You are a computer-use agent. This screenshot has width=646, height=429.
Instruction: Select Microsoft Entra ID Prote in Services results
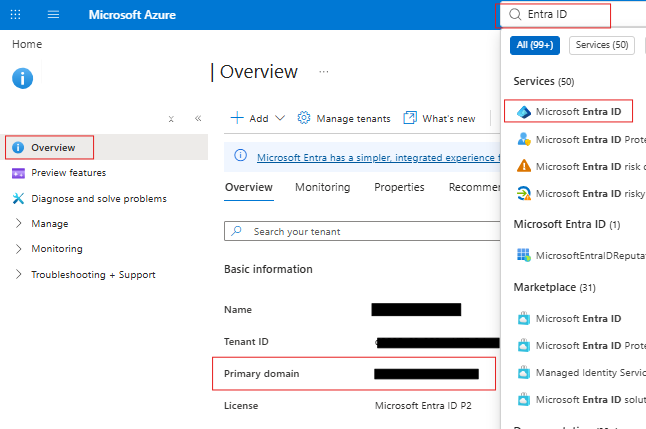[590, 140]
